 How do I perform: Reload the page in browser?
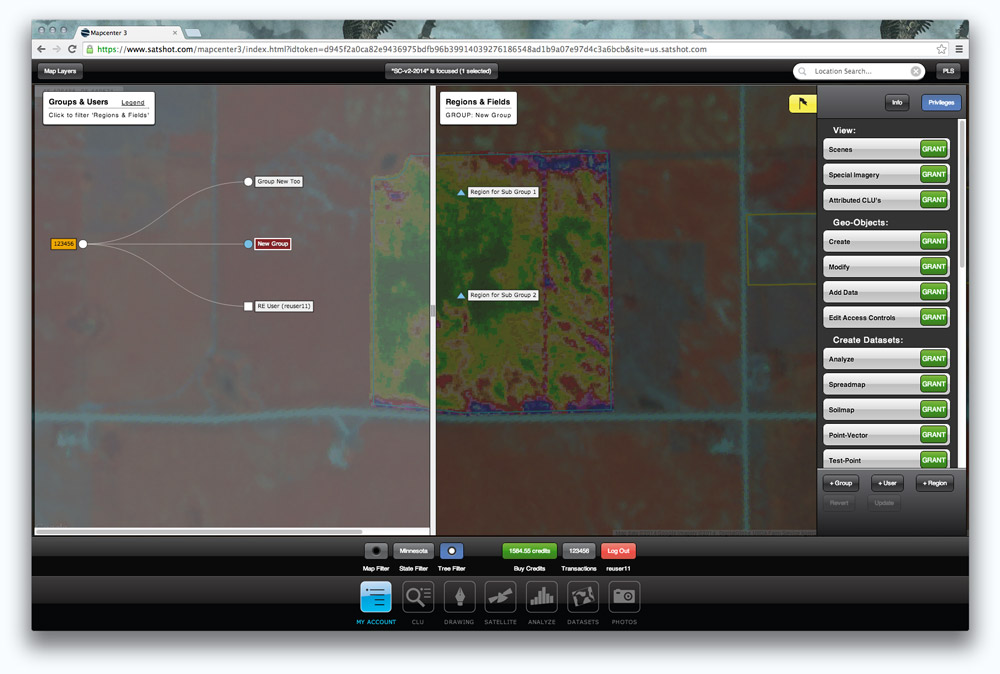click(x=72, y=49)
